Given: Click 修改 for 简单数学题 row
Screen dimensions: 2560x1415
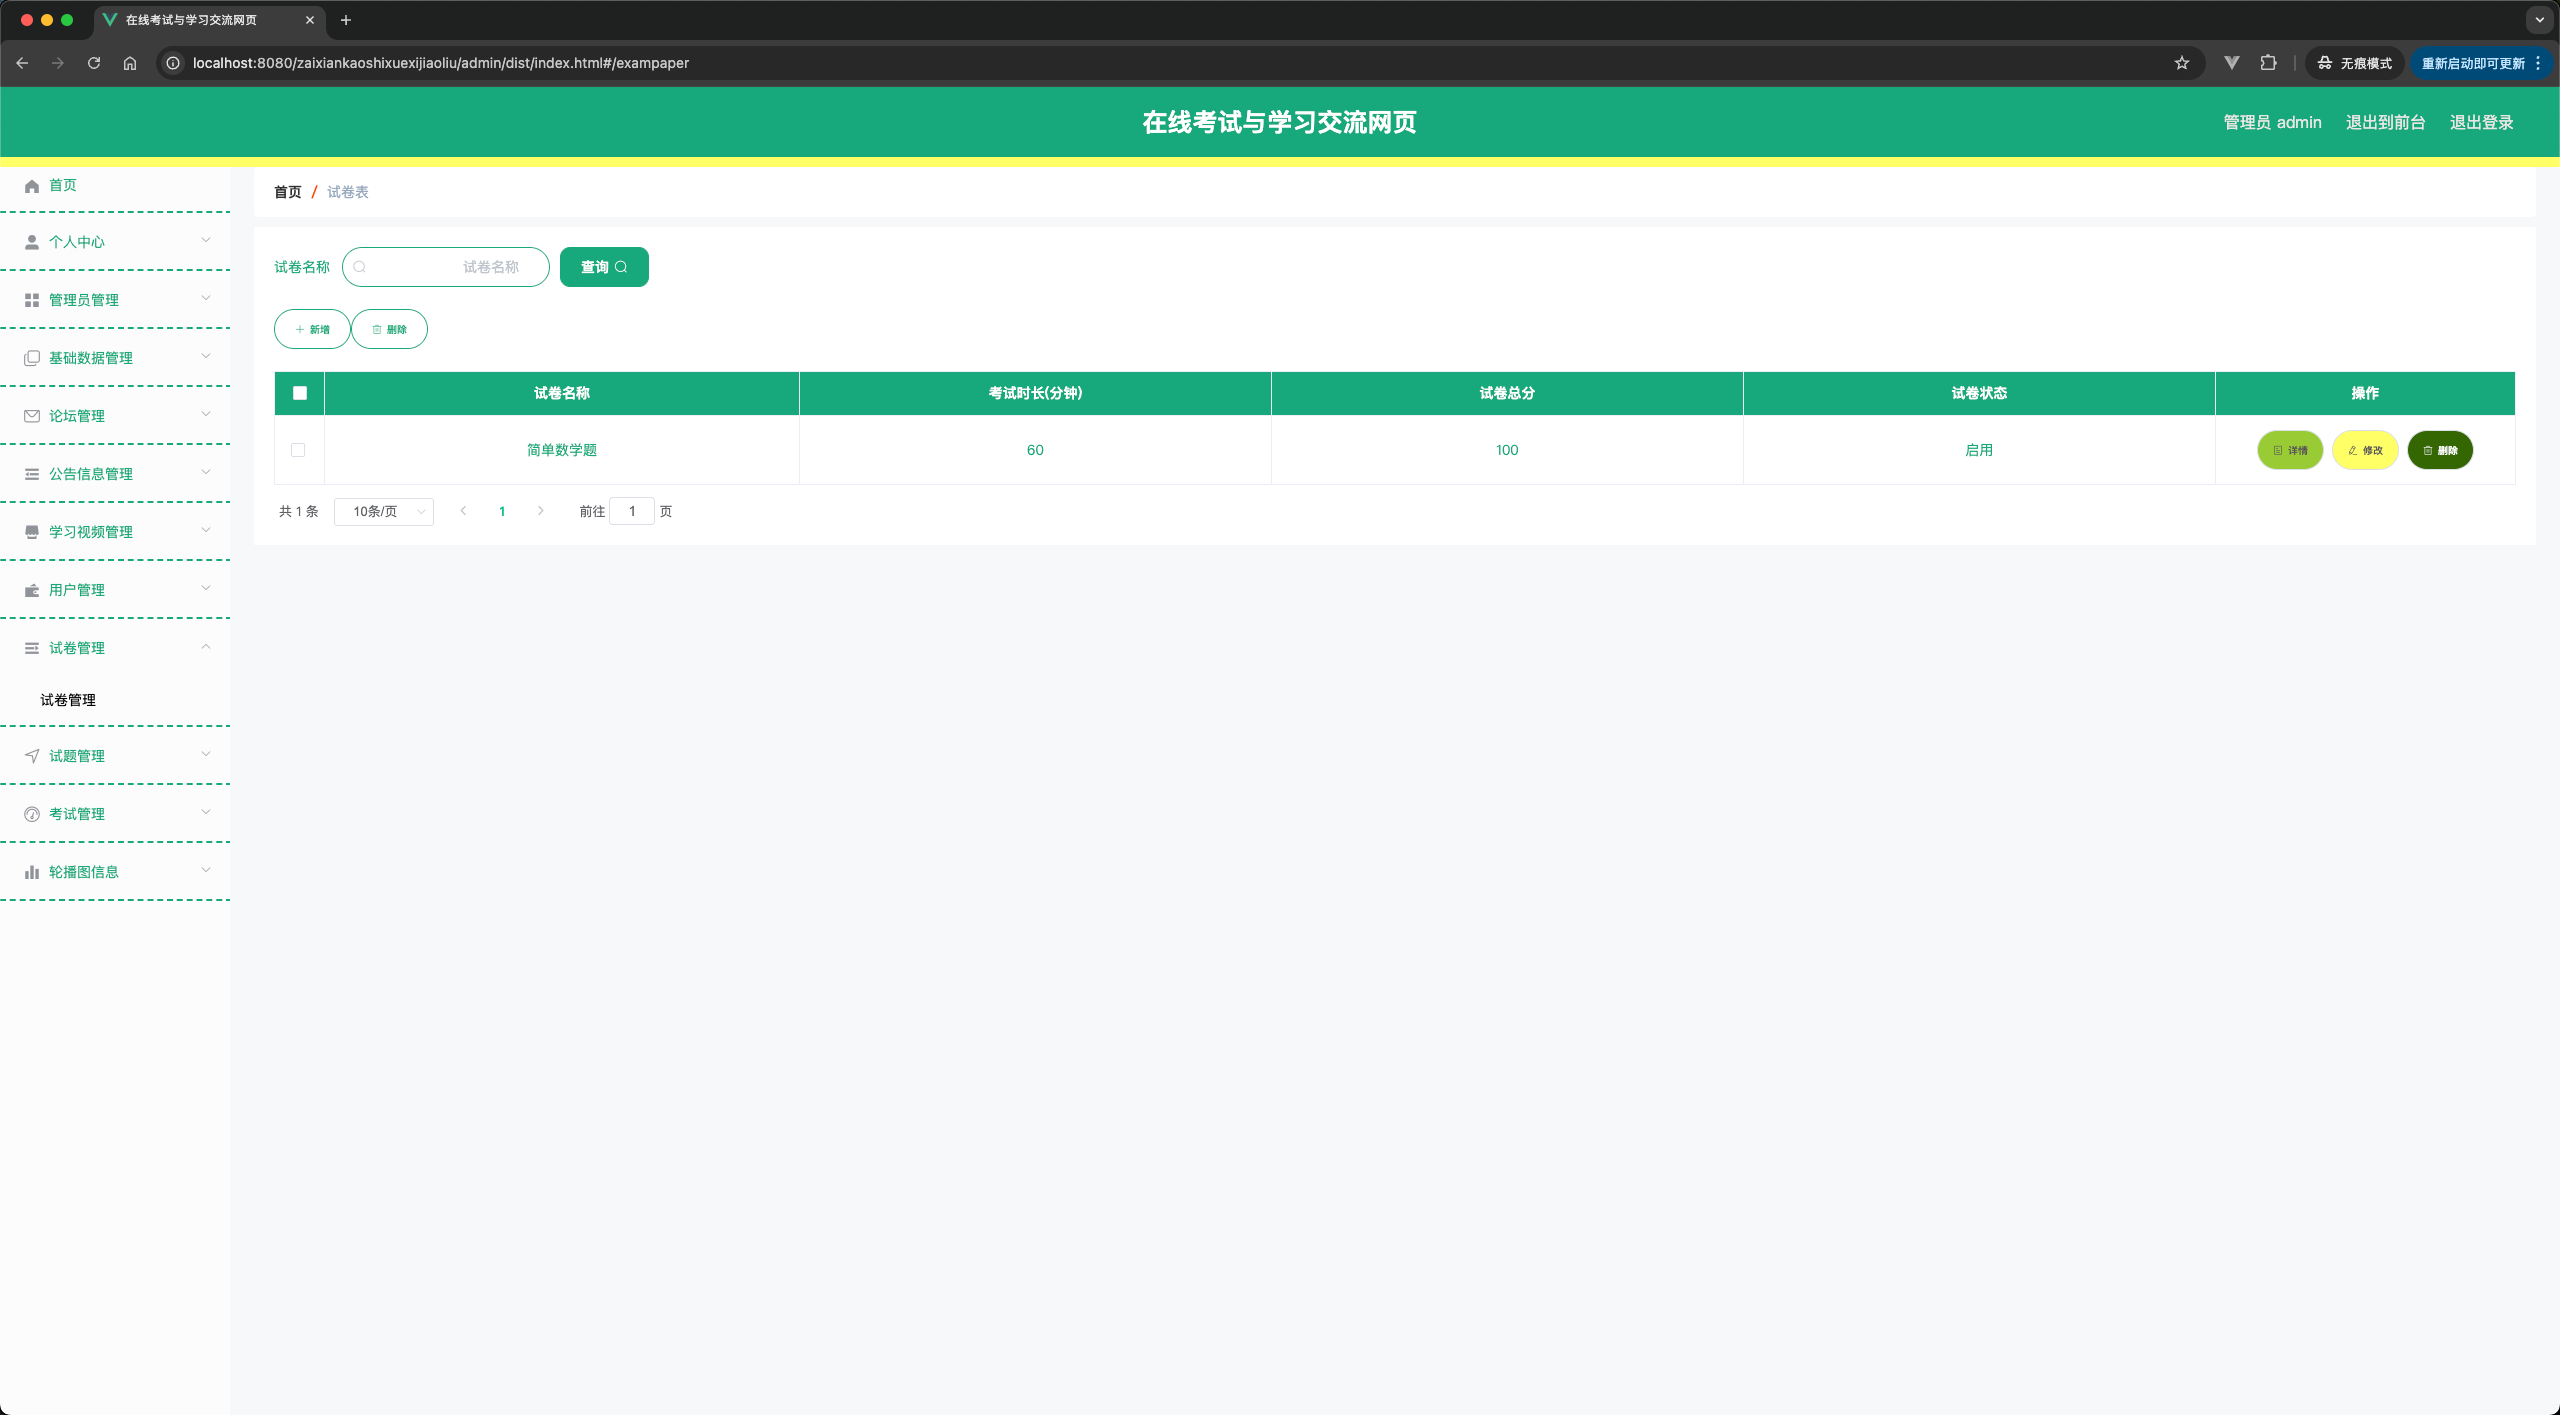Looking at the screenshot, I should pos(2365,450).
